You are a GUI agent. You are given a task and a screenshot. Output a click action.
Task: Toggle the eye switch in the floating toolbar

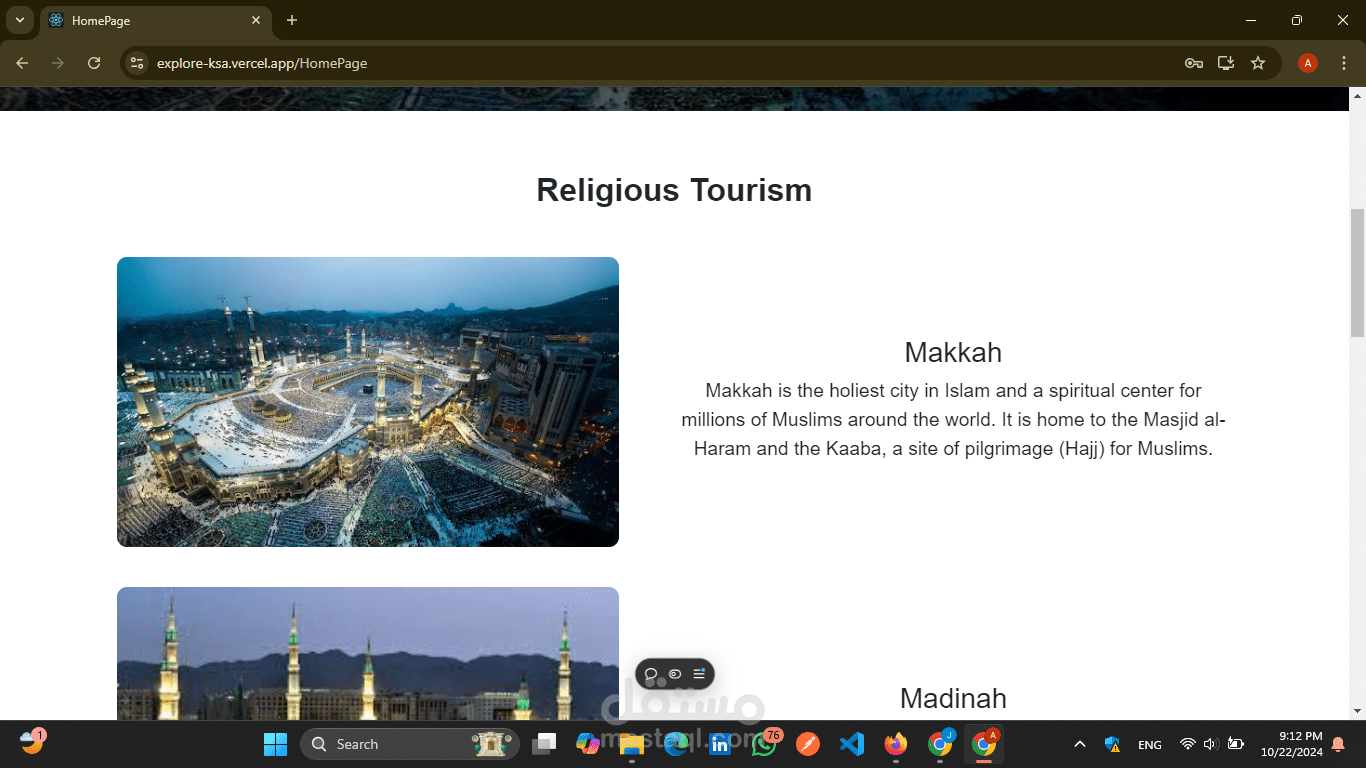point(675,674)
